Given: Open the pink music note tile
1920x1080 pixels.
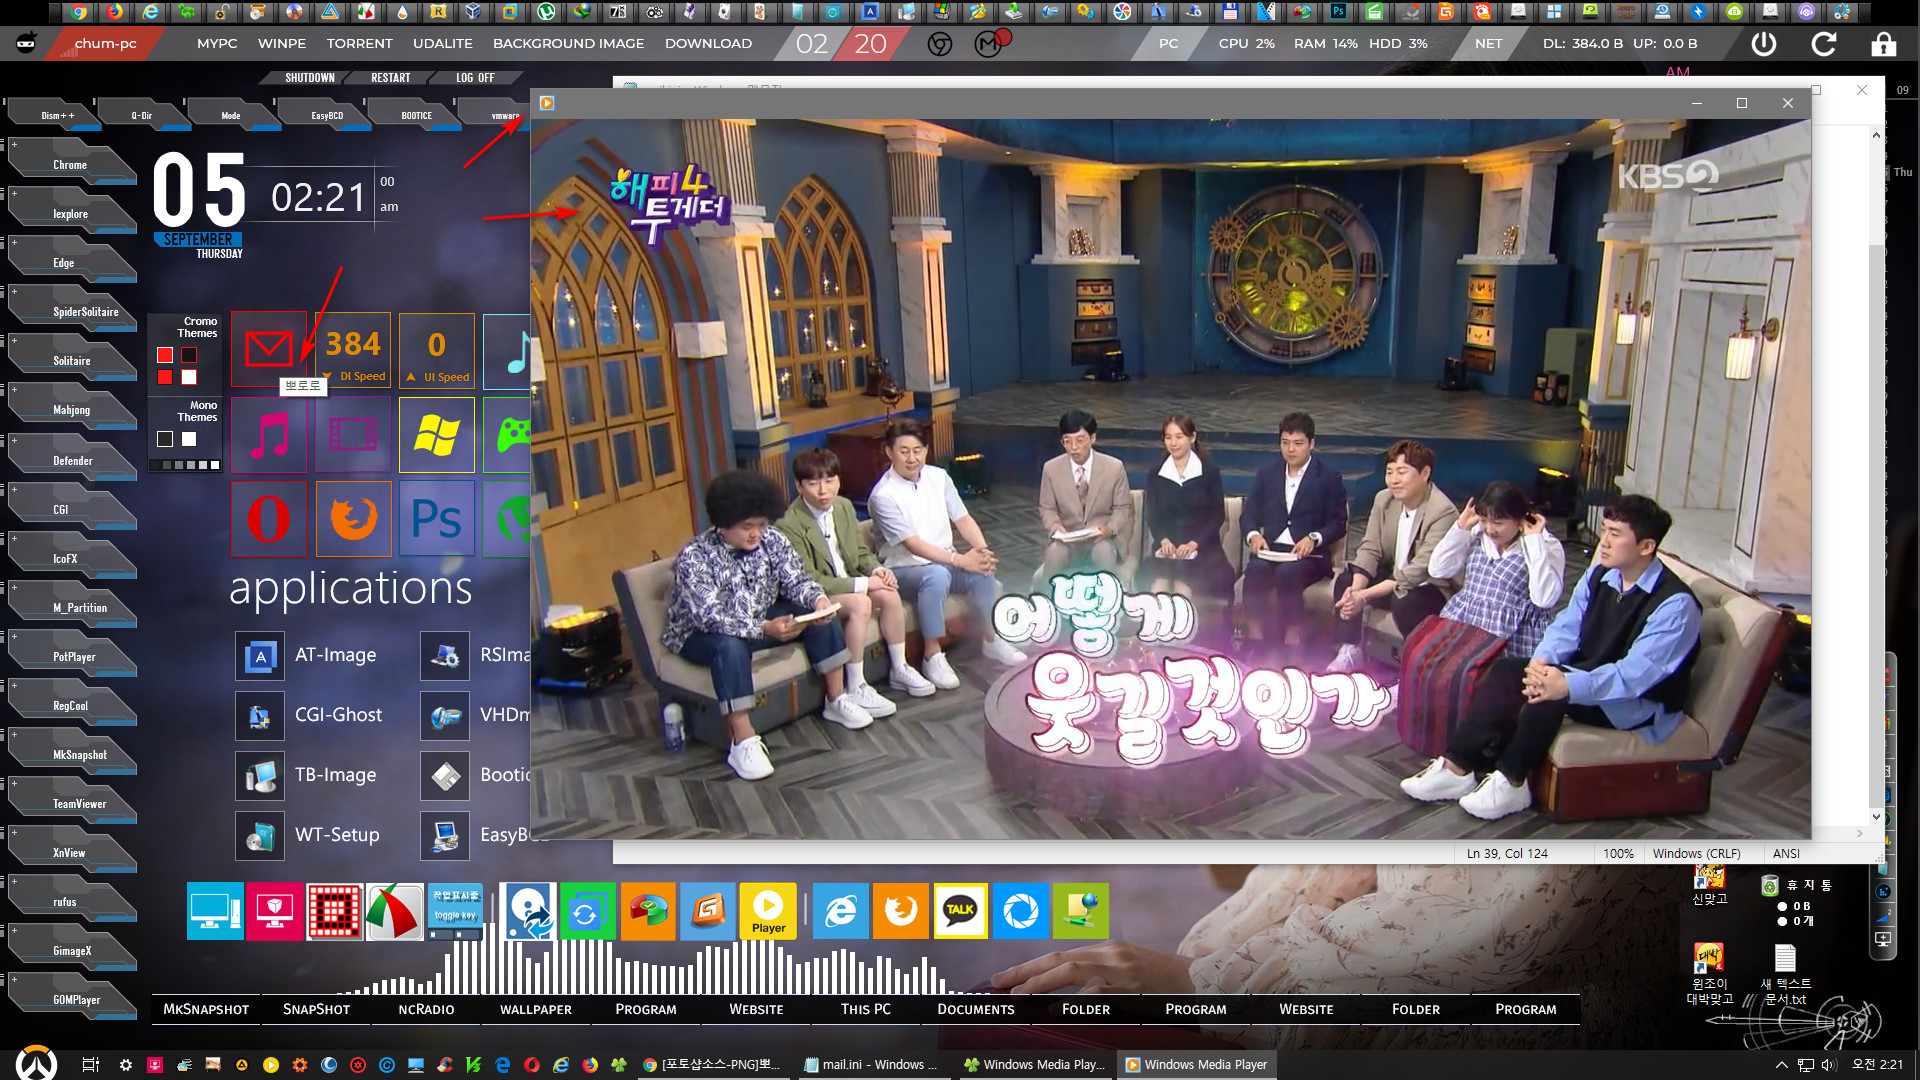Looking at the screenshot, I should click(x=269, y=435).
